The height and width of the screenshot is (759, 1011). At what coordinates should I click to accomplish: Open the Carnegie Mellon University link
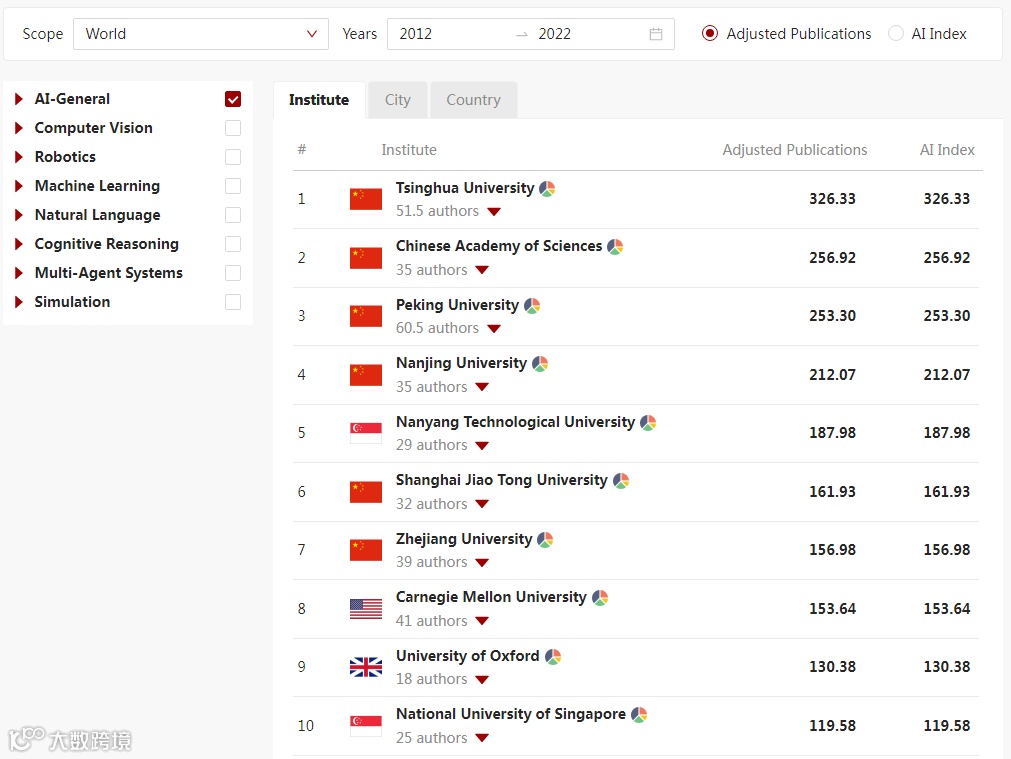pyautogui.click(x=491, y=597)
